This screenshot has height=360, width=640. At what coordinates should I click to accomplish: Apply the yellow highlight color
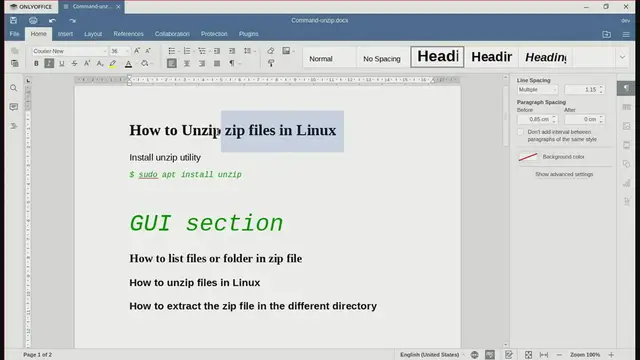(x=113, y=64)
